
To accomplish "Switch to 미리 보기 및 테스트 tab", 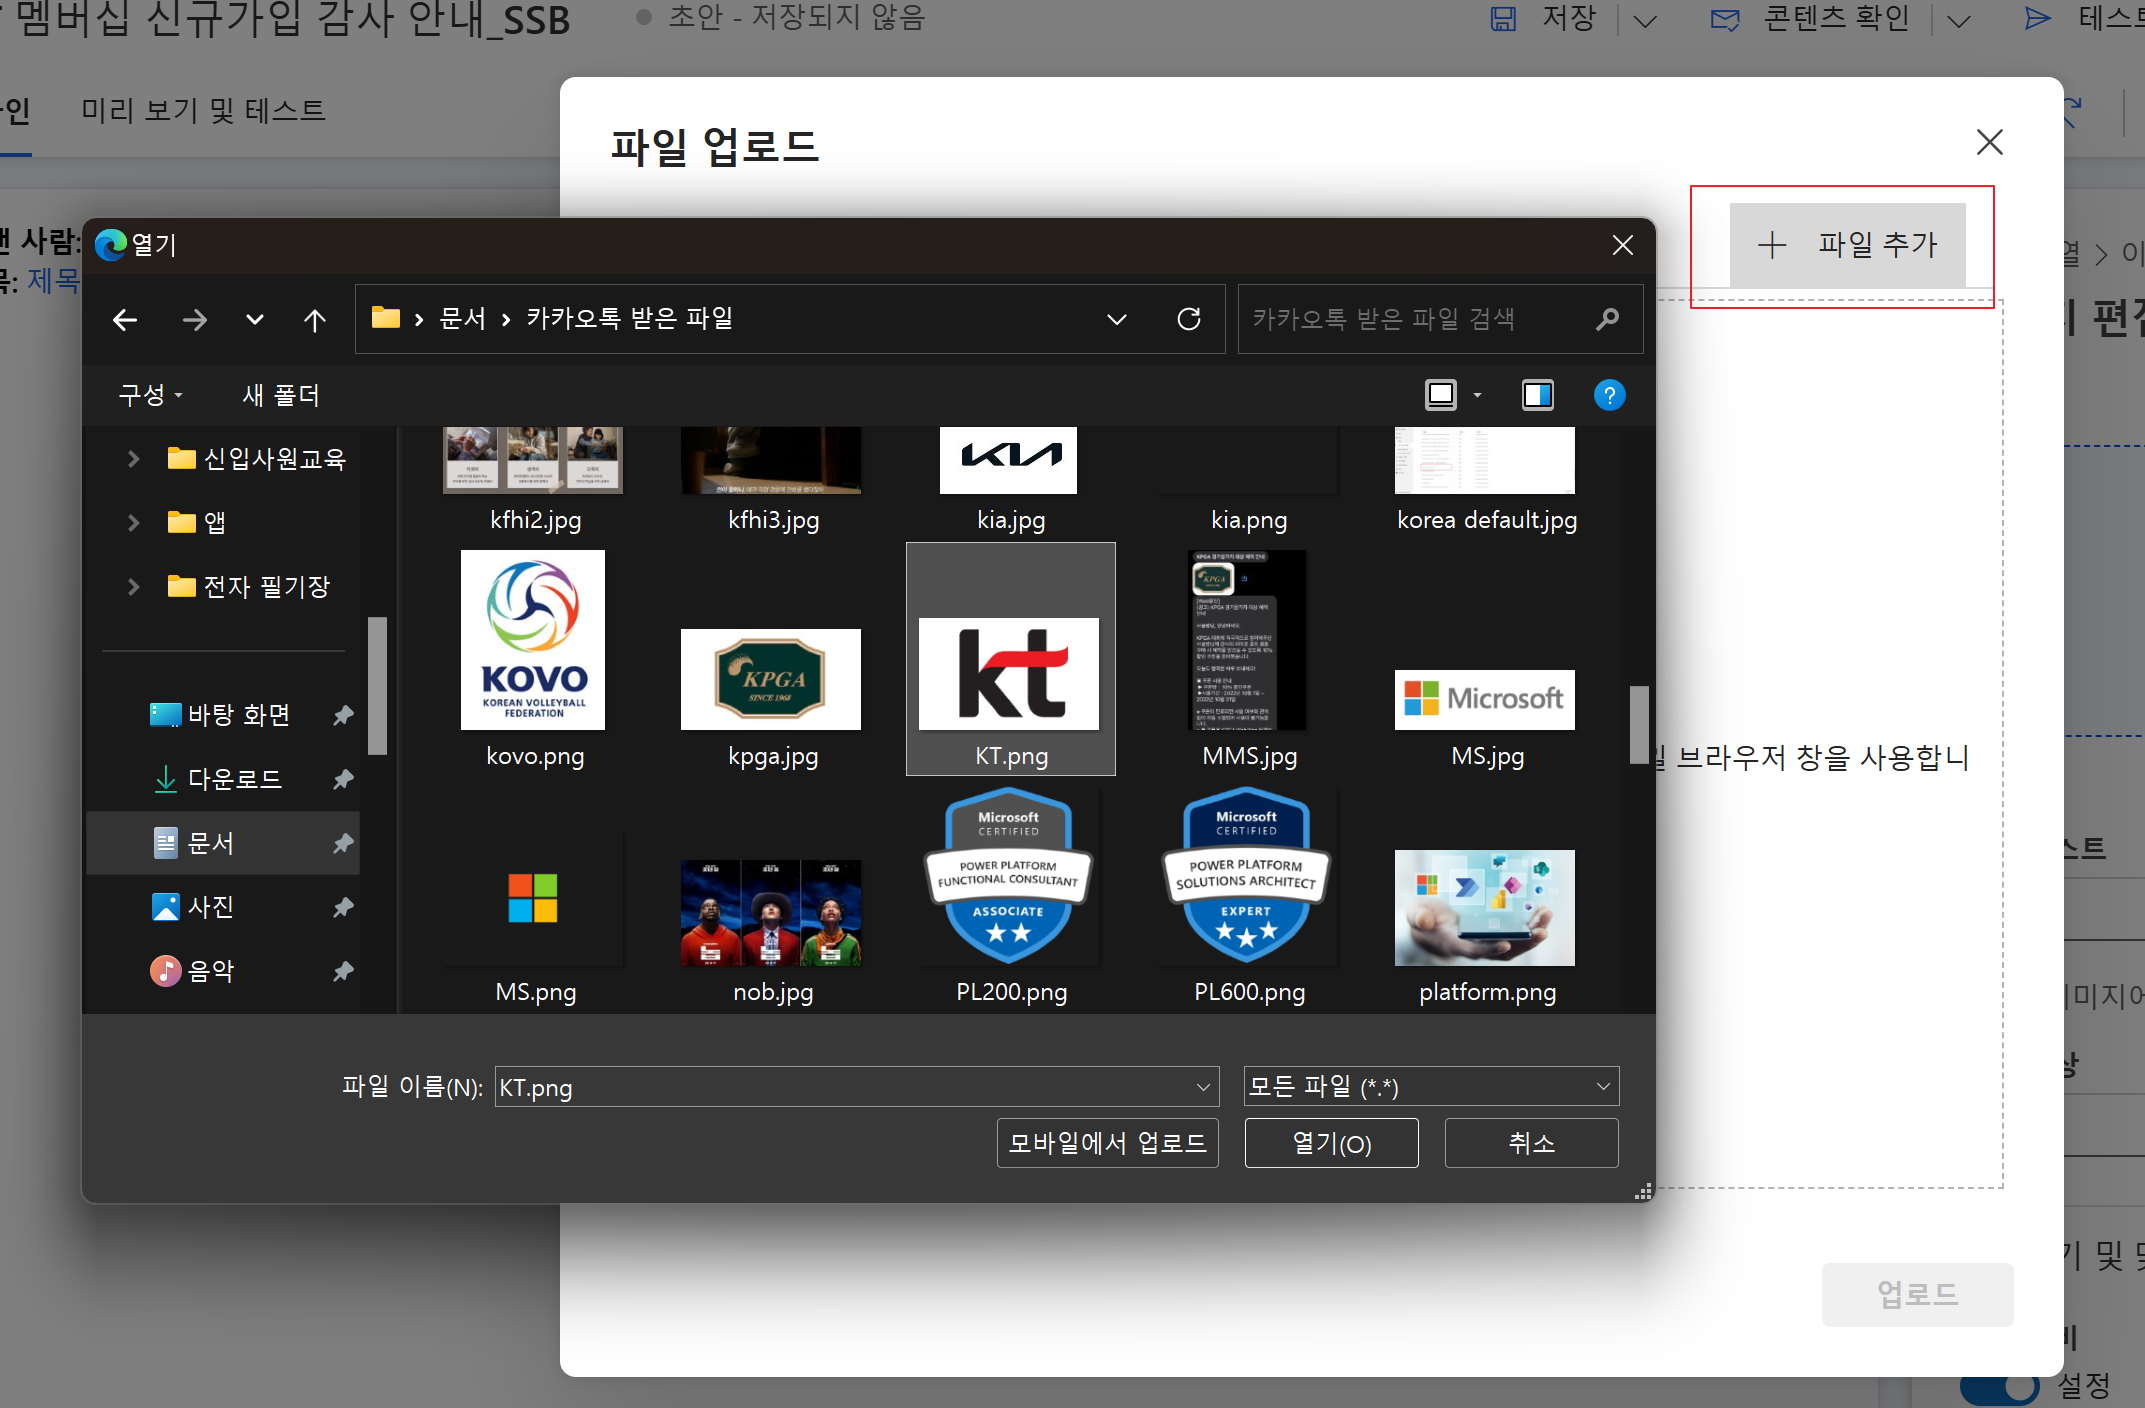I will 203,110.
